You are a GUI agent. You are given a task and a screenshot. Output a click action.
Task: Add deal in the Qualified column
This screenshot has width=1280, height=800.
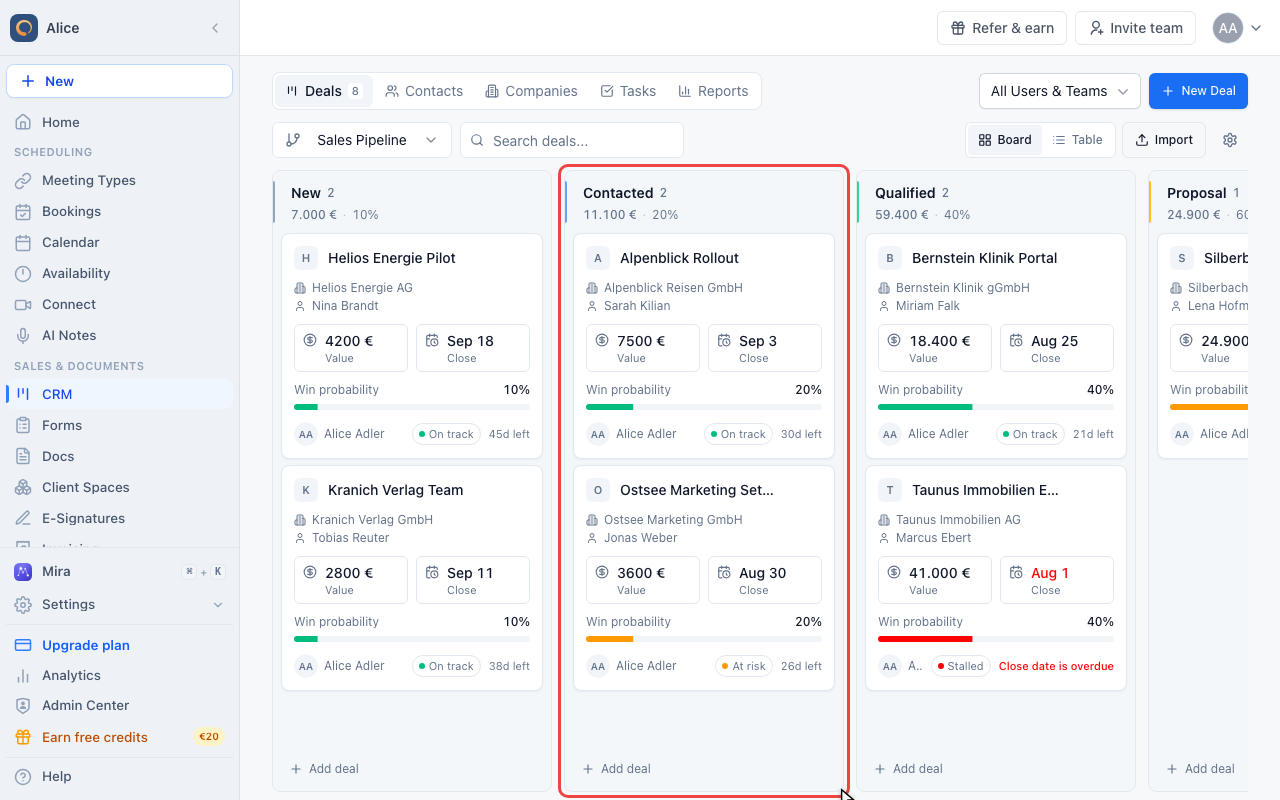coord(908,769)
